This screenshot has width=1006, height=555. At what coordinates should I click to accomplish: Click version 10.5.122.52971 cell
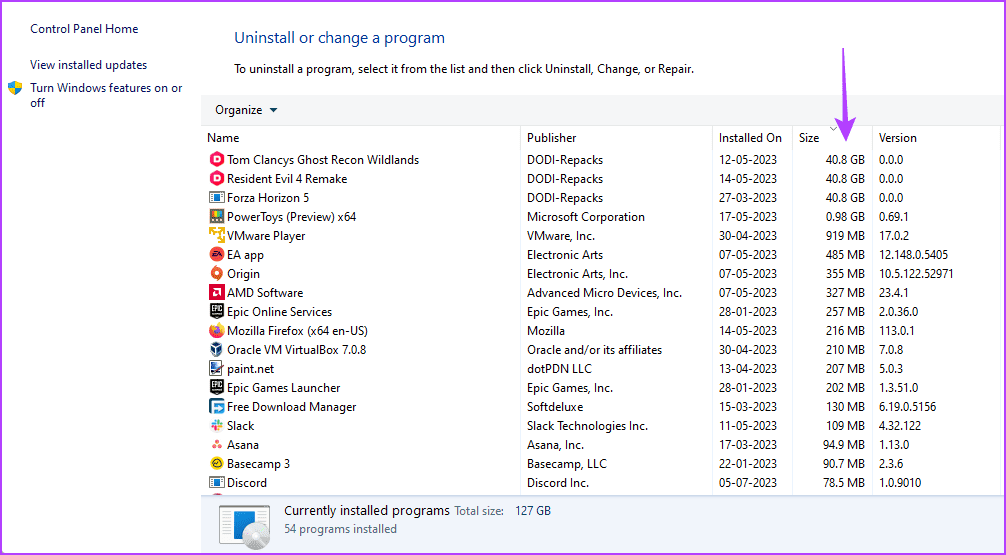[x=916, y=274]
